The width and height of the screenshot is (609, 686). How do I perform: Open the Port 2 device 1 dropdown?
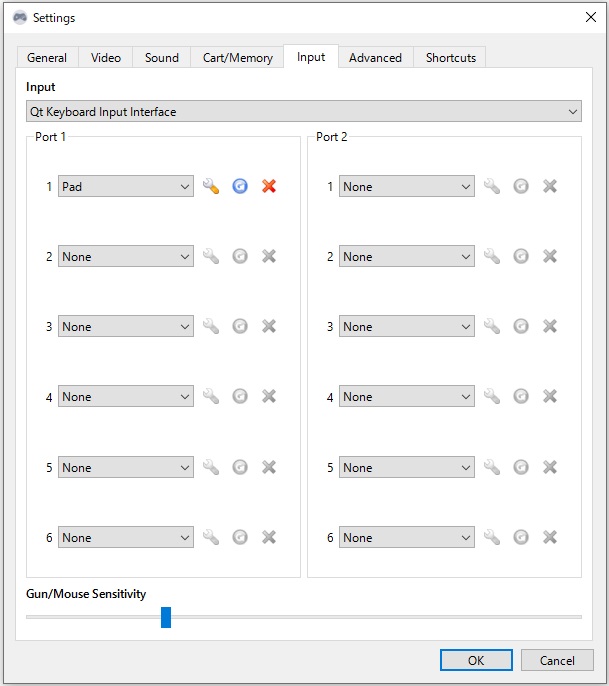point(407,186)
